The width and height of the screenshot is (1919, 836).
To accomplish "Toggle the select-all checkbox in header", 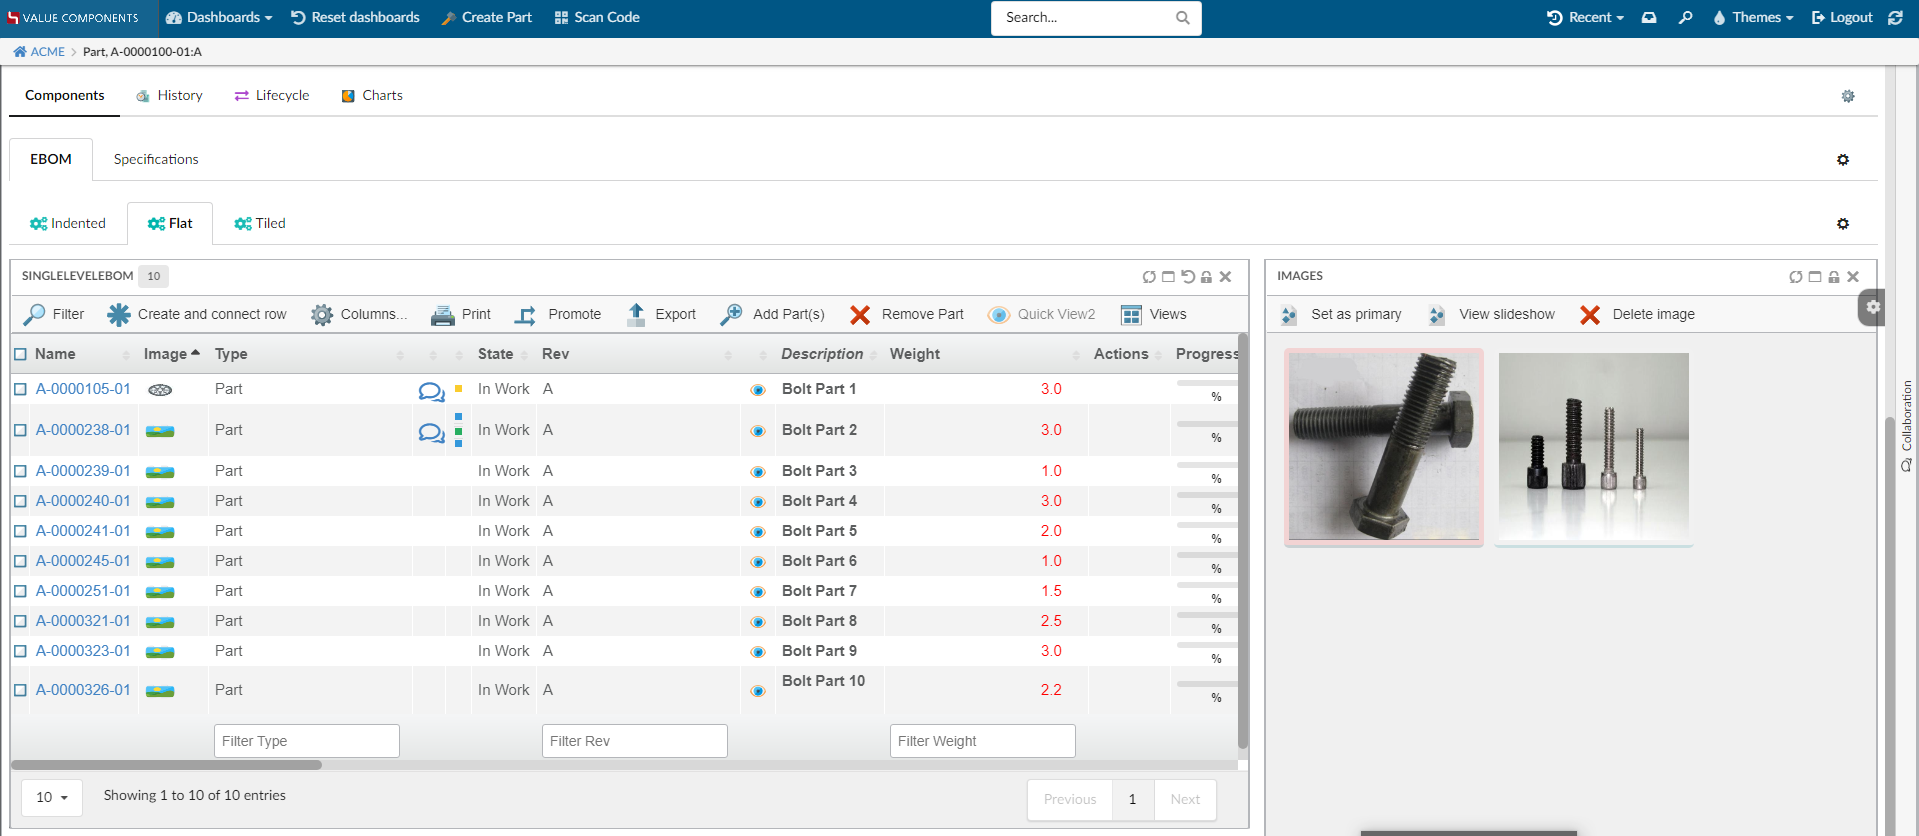I will click(20, 354).
